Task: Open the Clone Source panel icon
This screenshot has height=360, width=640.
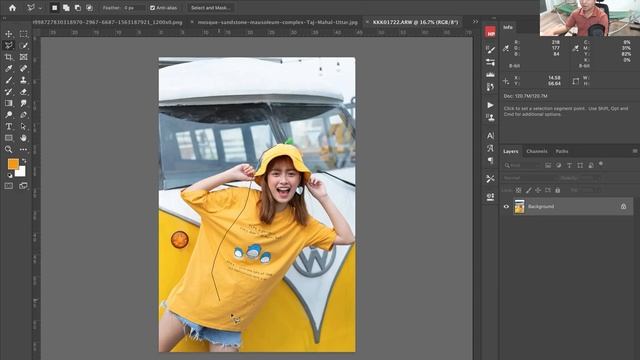Action: click(x=490, y=118)
